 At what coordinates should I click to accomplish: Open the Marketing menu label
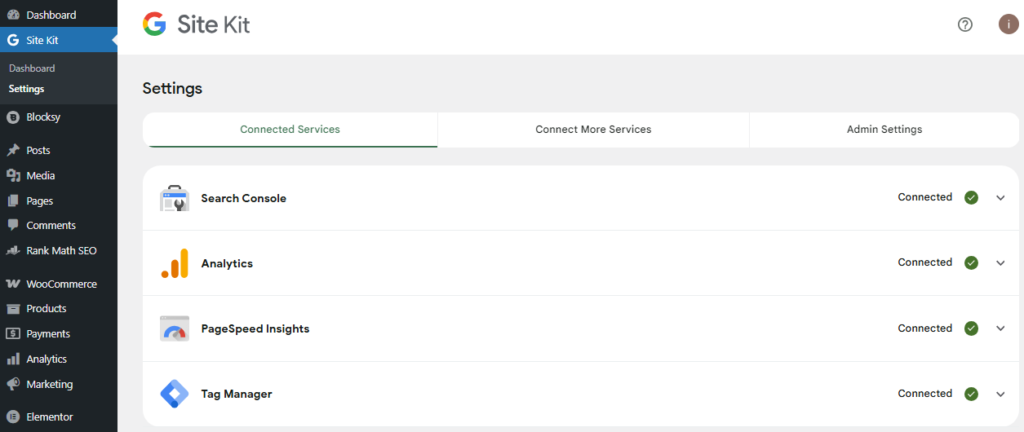[x=50, y=384]
